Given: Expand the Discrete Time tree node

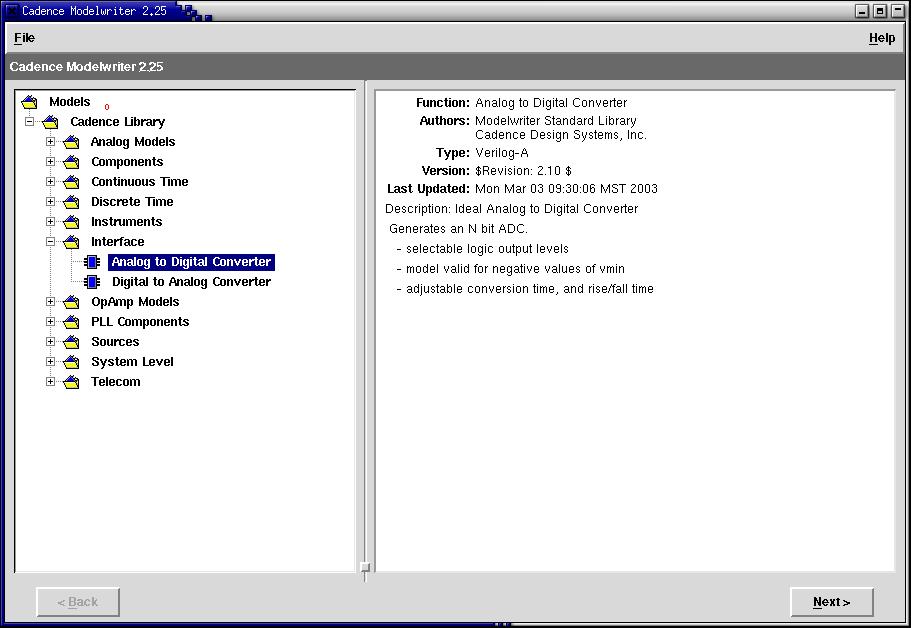Looking at the screenshot, I should pyautogui.click(x=50, y=201).
